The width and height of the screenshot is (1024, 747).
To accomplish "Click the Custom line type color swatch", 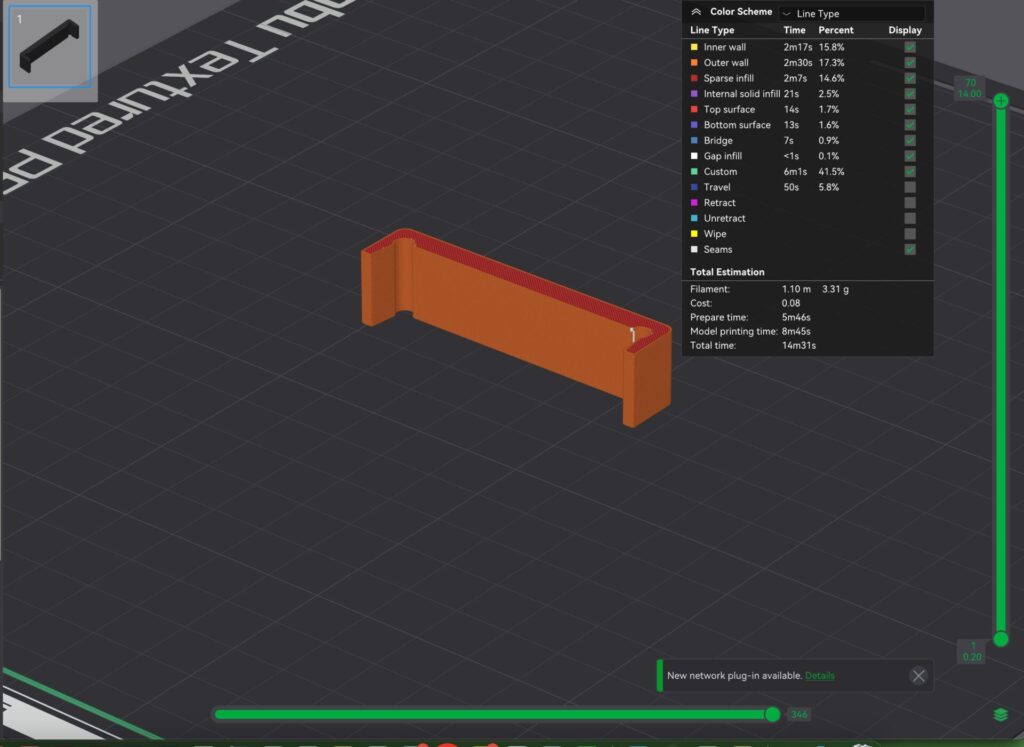I will (694, 172).
